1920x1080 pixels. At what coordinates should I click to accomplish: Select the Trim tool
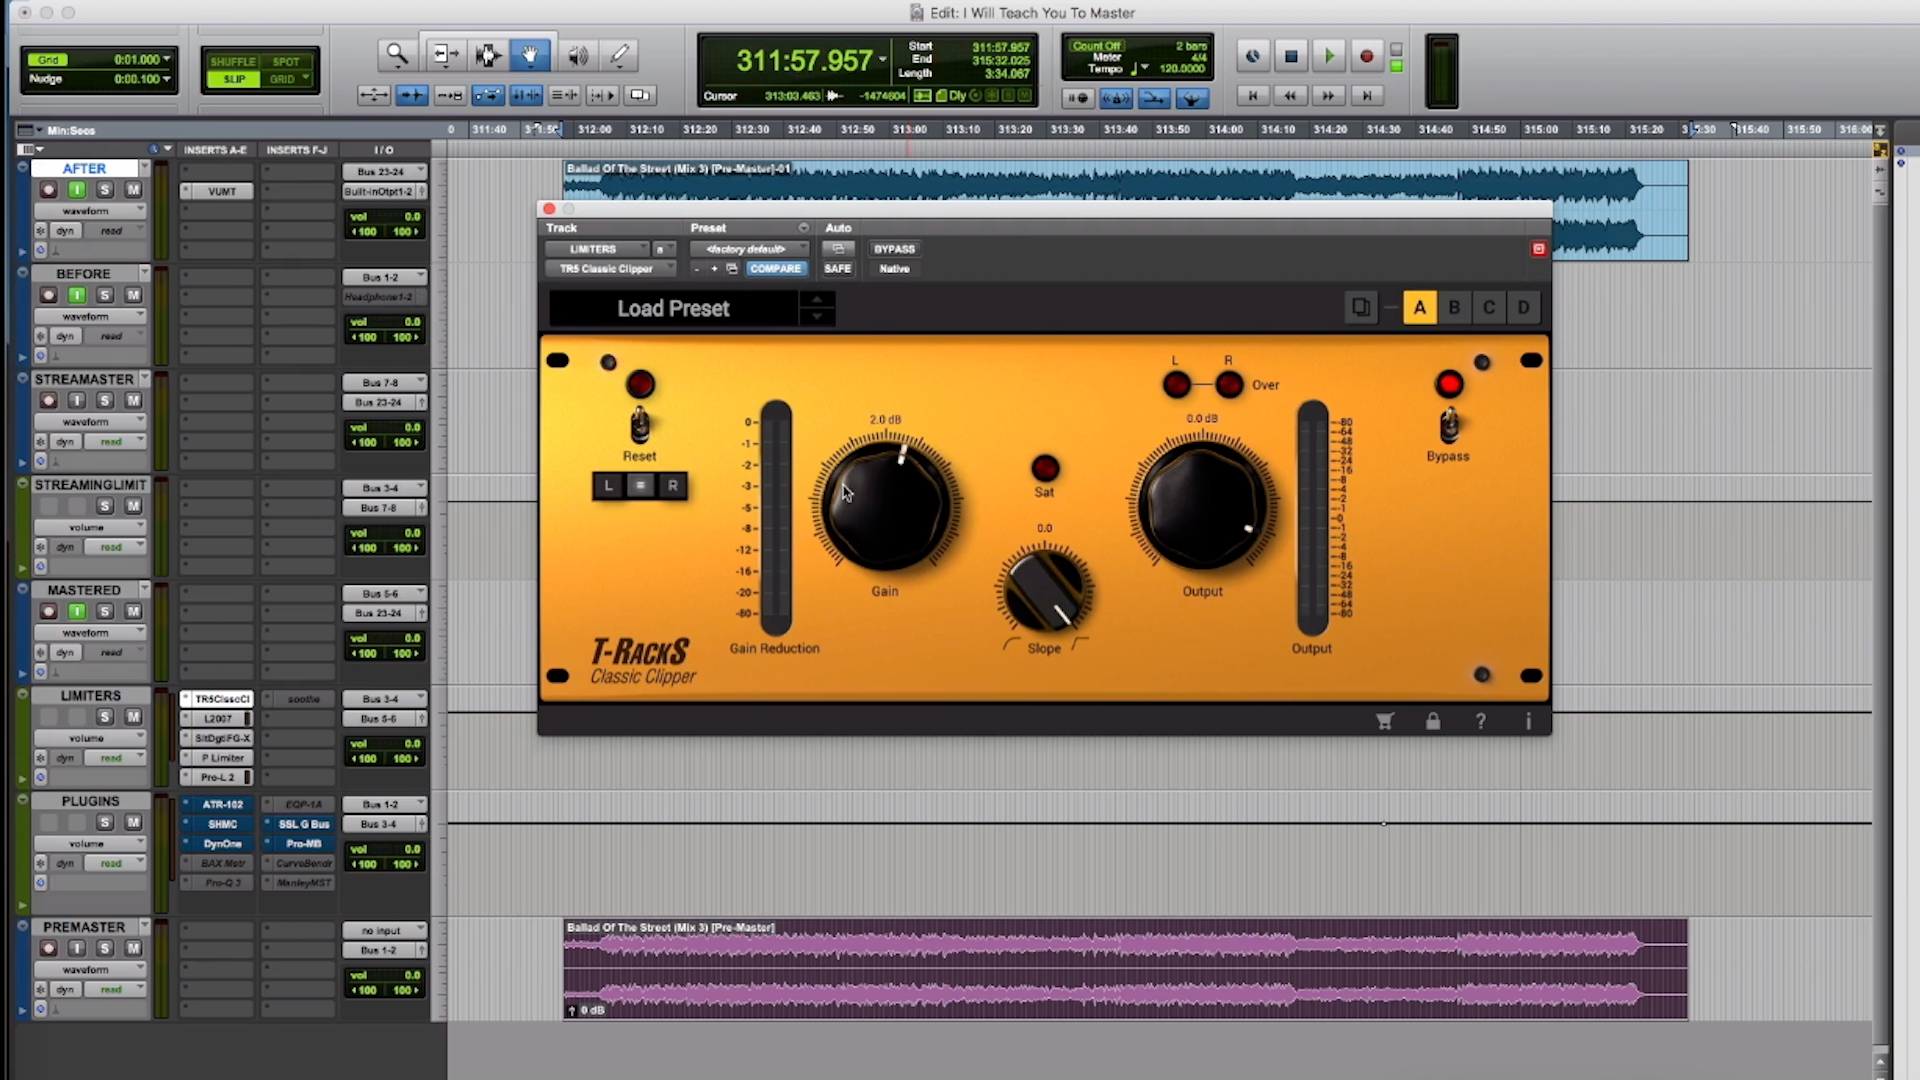point(444,55)
